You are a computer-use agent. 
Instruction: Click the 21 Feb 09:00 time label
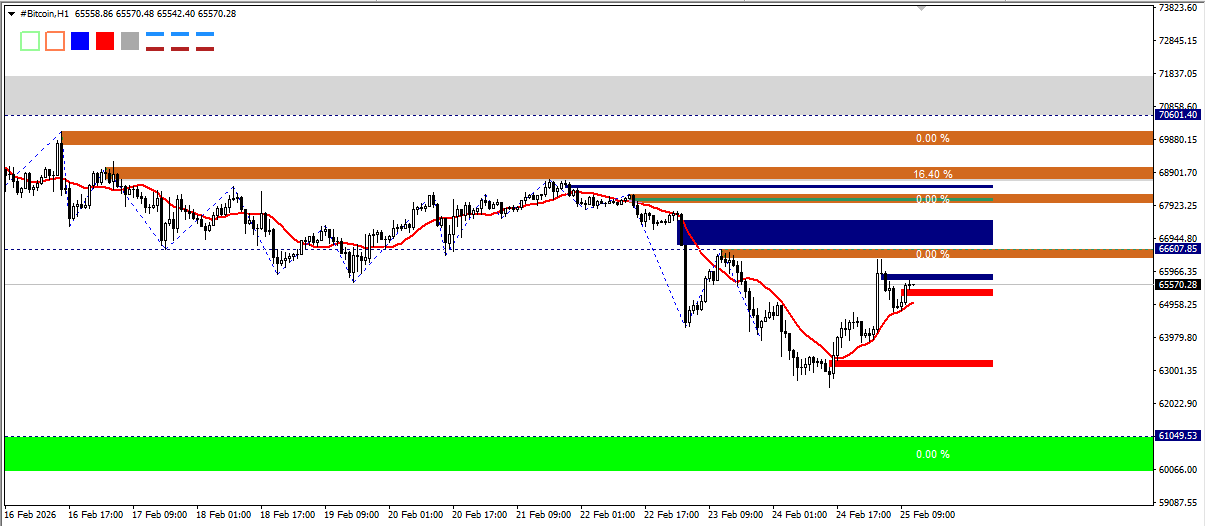click(544, 515)
